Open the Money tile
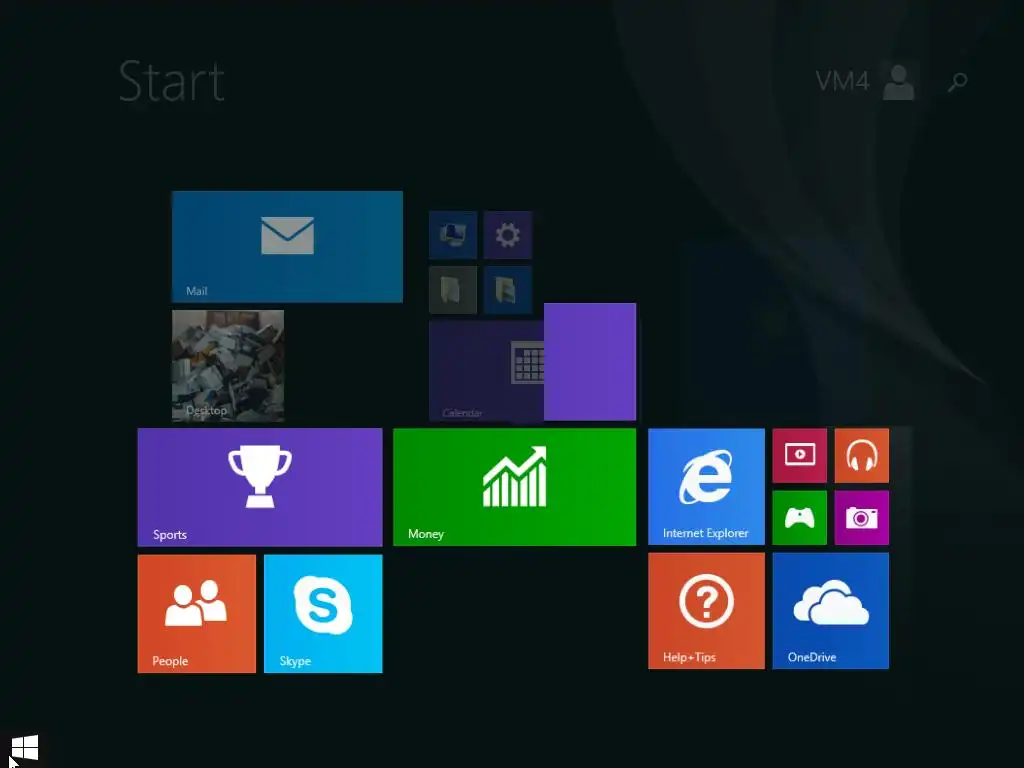This screenshot has height=768, width=1024. coord(515,487)
